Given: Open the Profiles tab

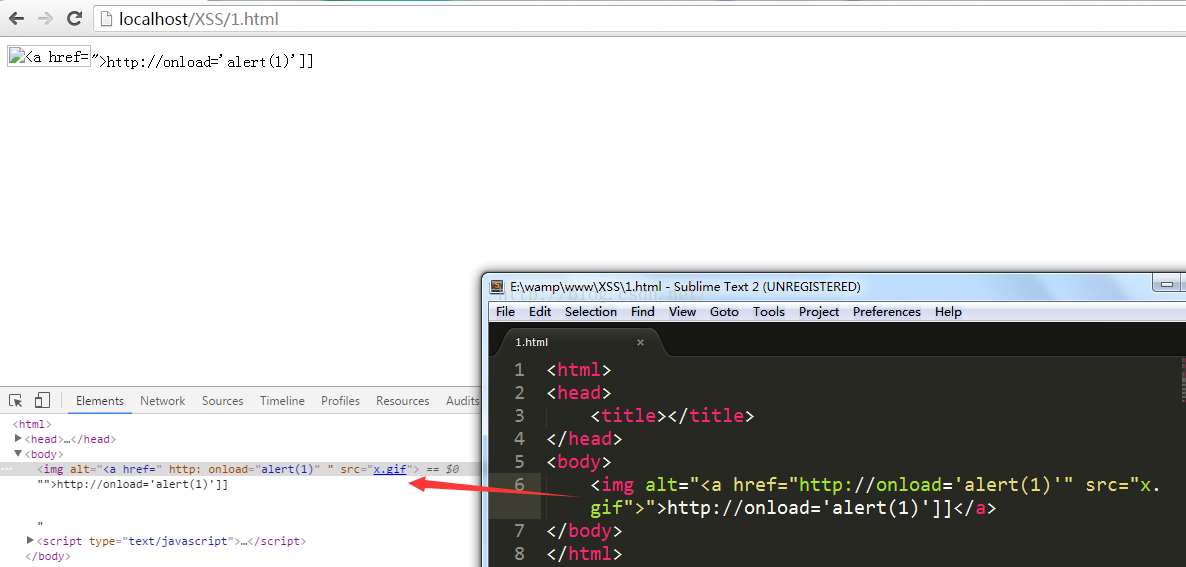Looking at the screenshot, I should pos(340,401).
